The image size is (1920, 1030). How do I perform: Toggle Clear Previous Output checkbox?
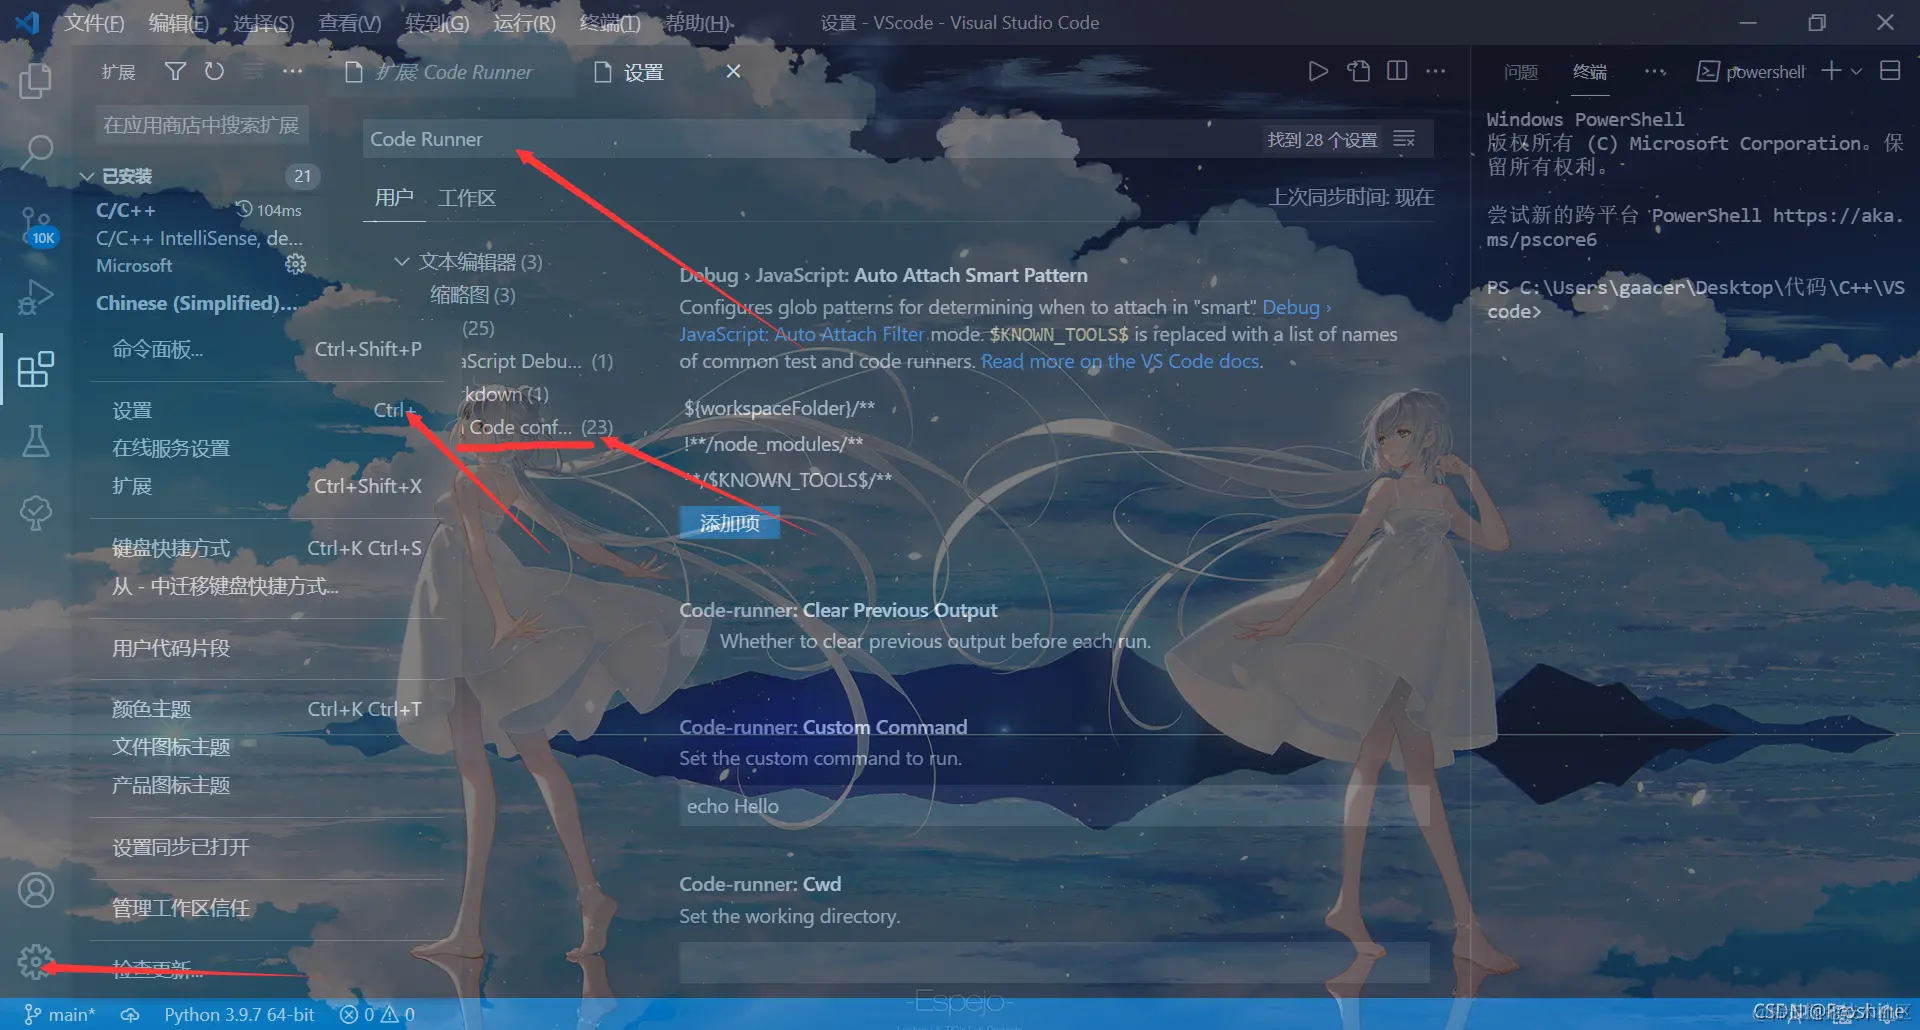coord(692,642)
